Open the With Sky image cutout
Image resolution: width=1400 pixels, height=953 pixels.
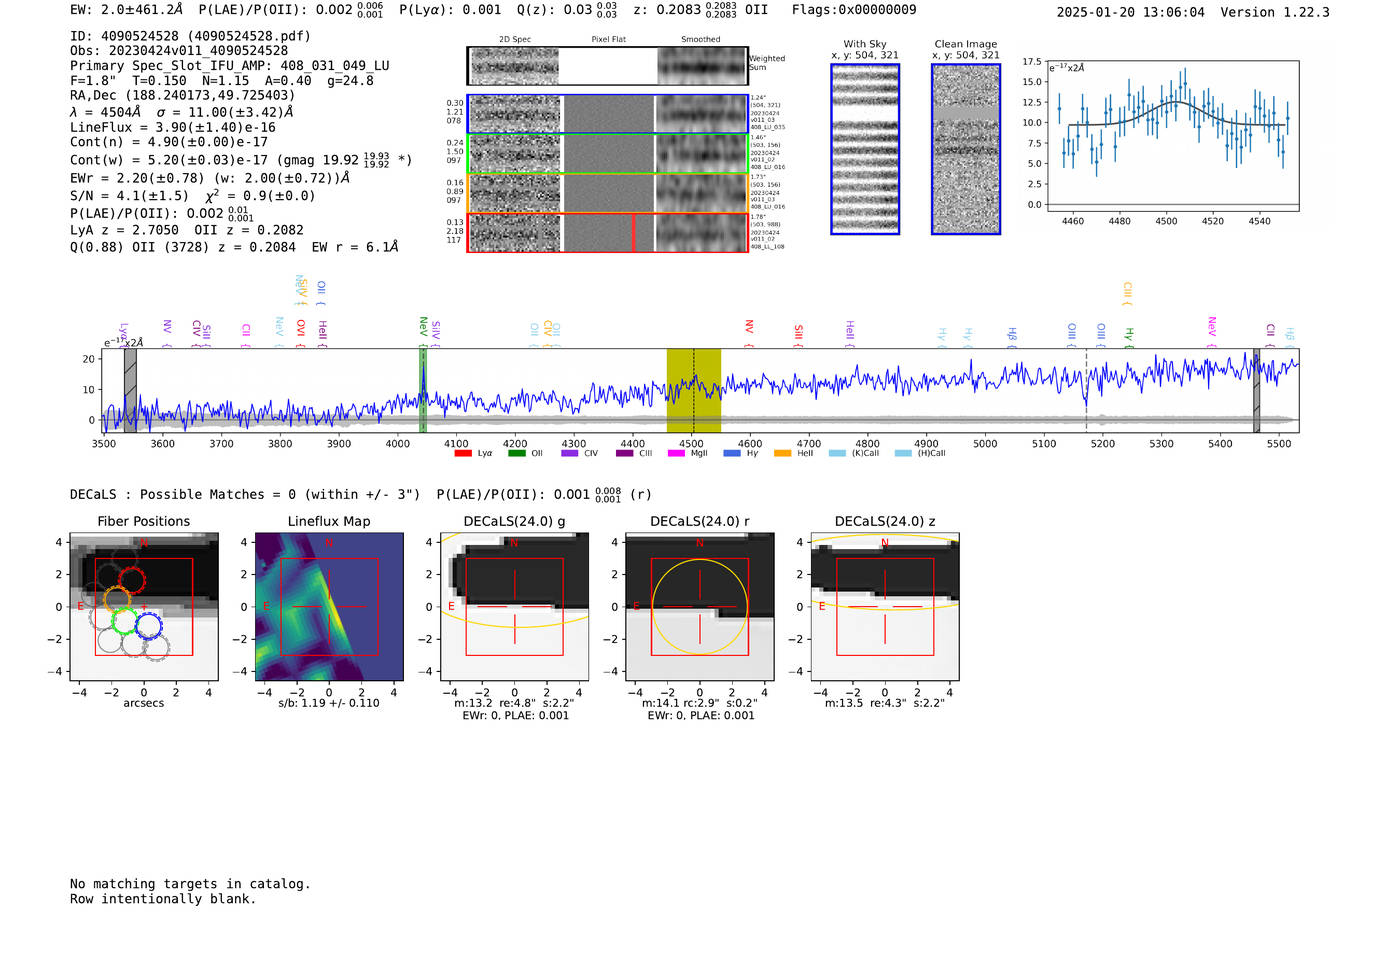[865, 150]
